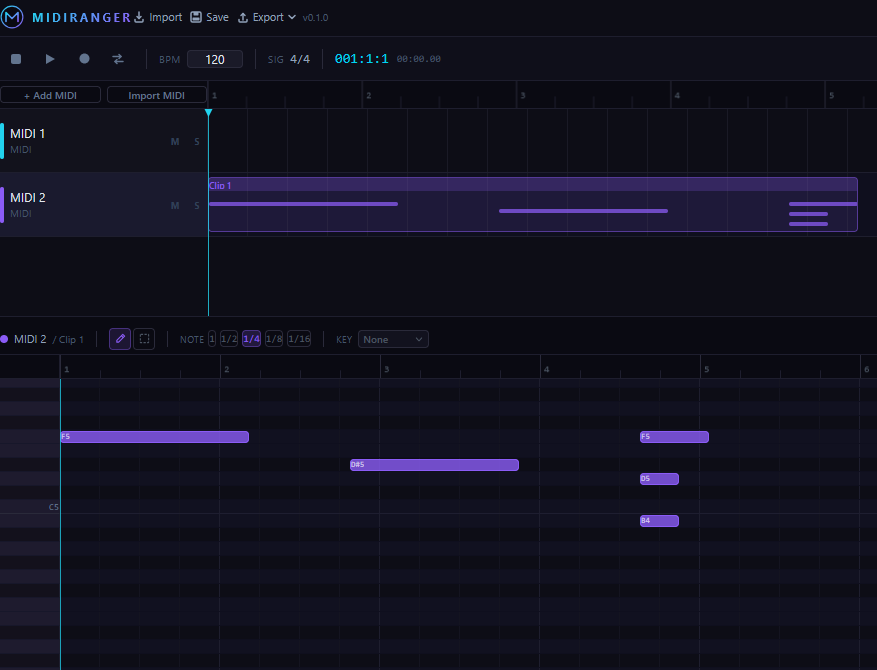Expand the KEY None dropdown
This screenshot has width=877, height=670.
click(x=393, y=339)
